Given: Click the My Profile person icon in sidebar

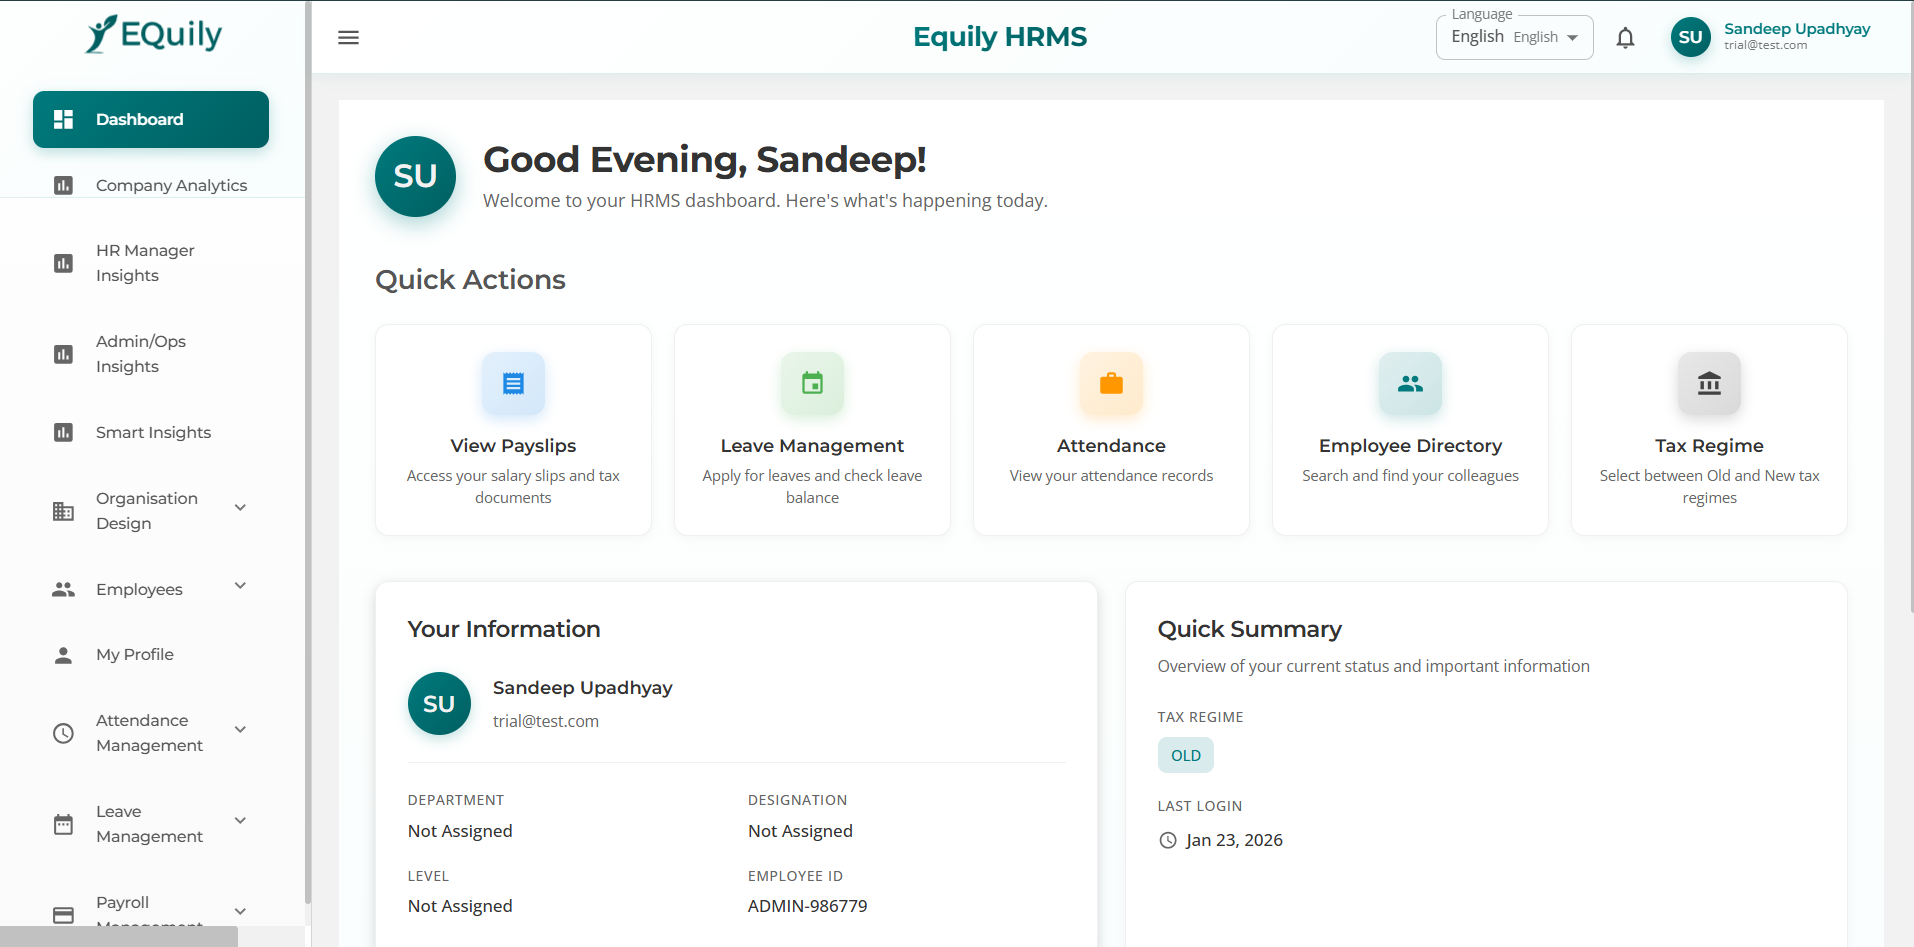Looking at the screenshot, I should point(63,654).
